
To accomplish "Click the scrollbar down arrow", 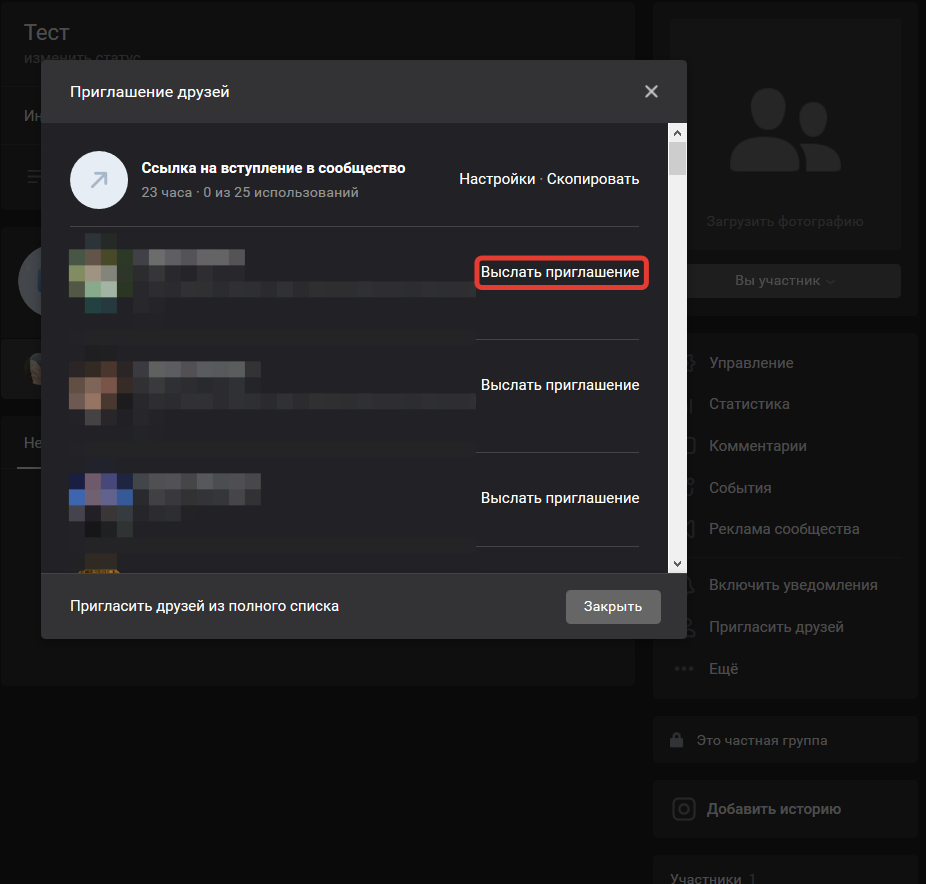I will pyautogui.click(x=677, y=564).
